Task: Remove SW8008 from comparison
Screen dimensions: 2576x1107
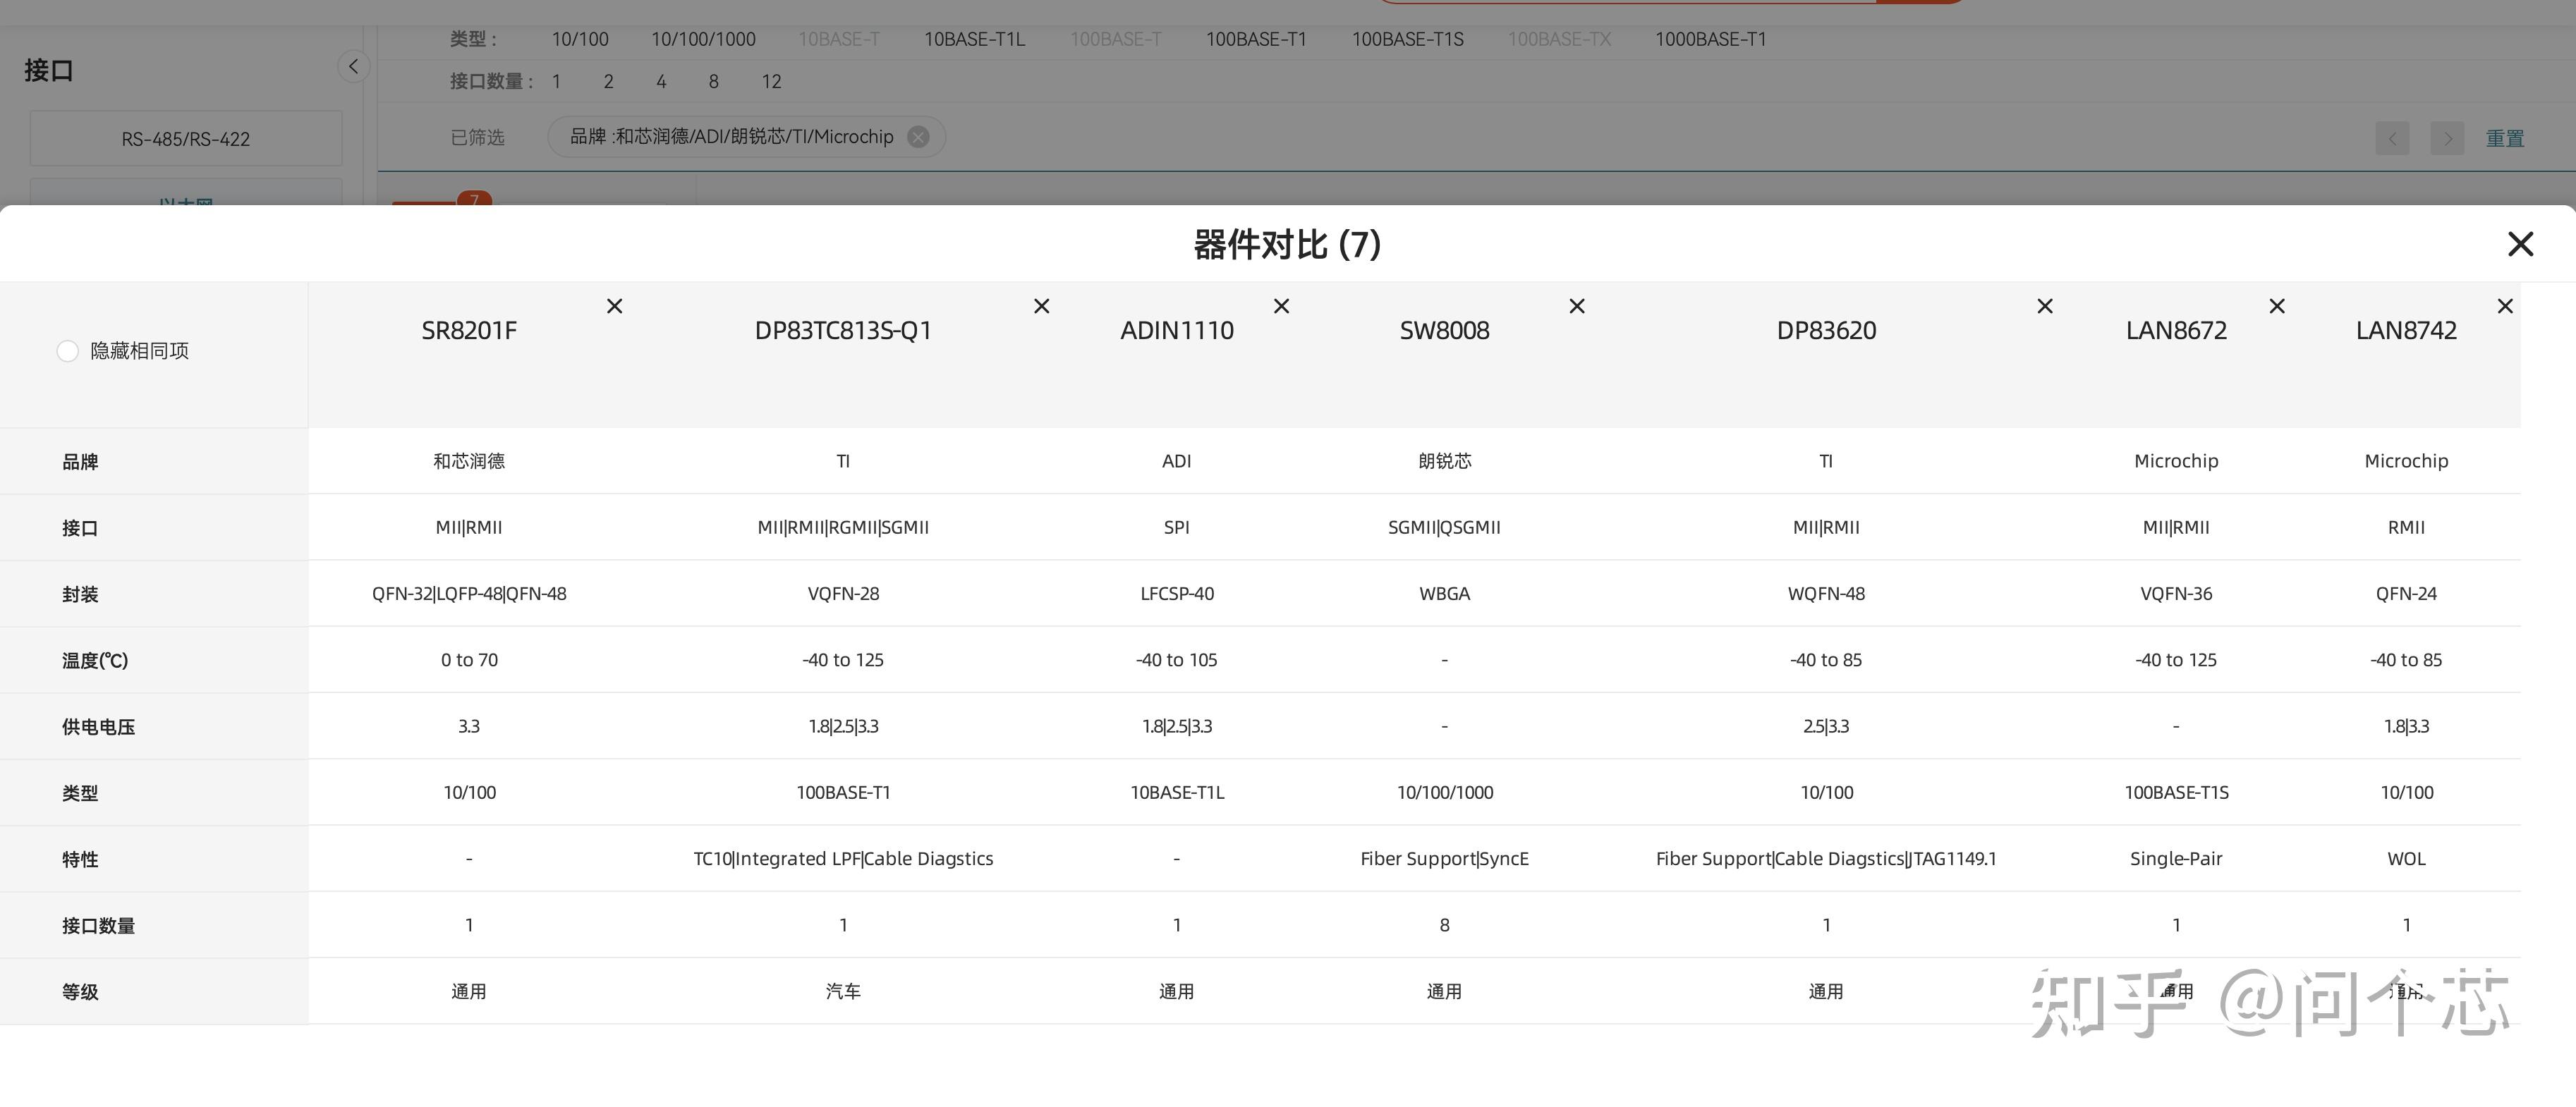Action: tap(1577, 306)
